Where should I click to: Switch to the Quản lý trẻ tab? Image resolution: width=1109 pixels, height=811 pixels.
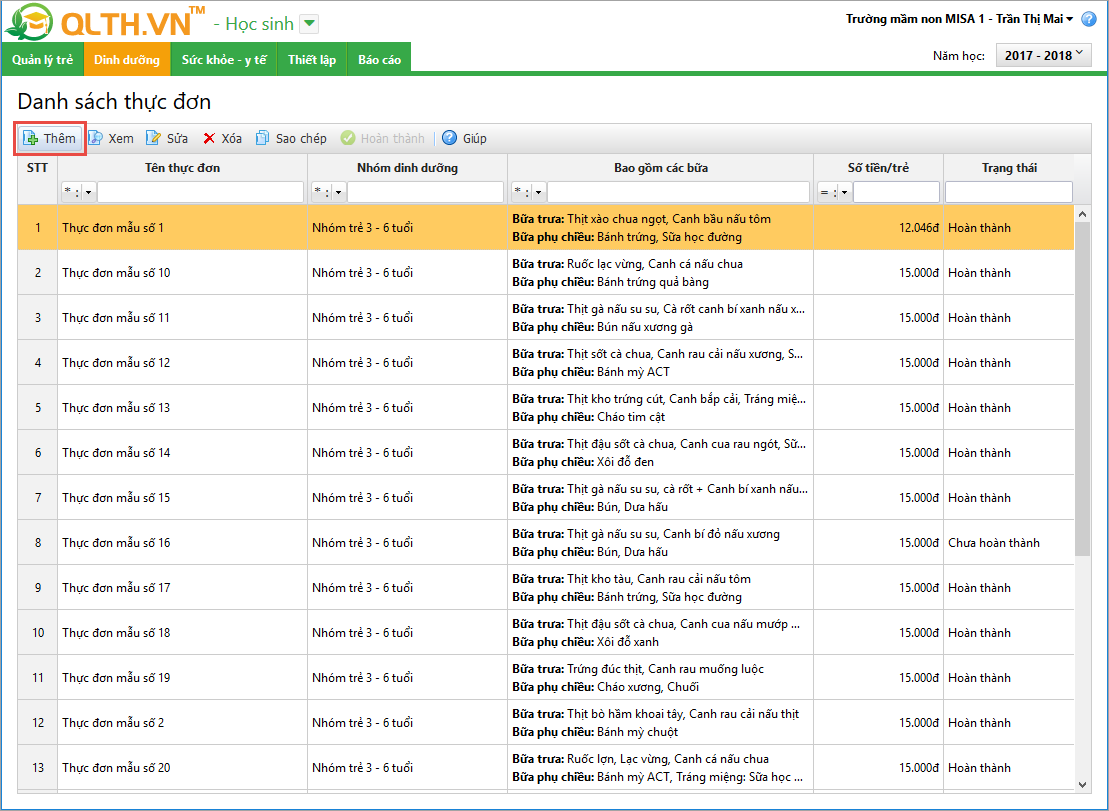42,60
